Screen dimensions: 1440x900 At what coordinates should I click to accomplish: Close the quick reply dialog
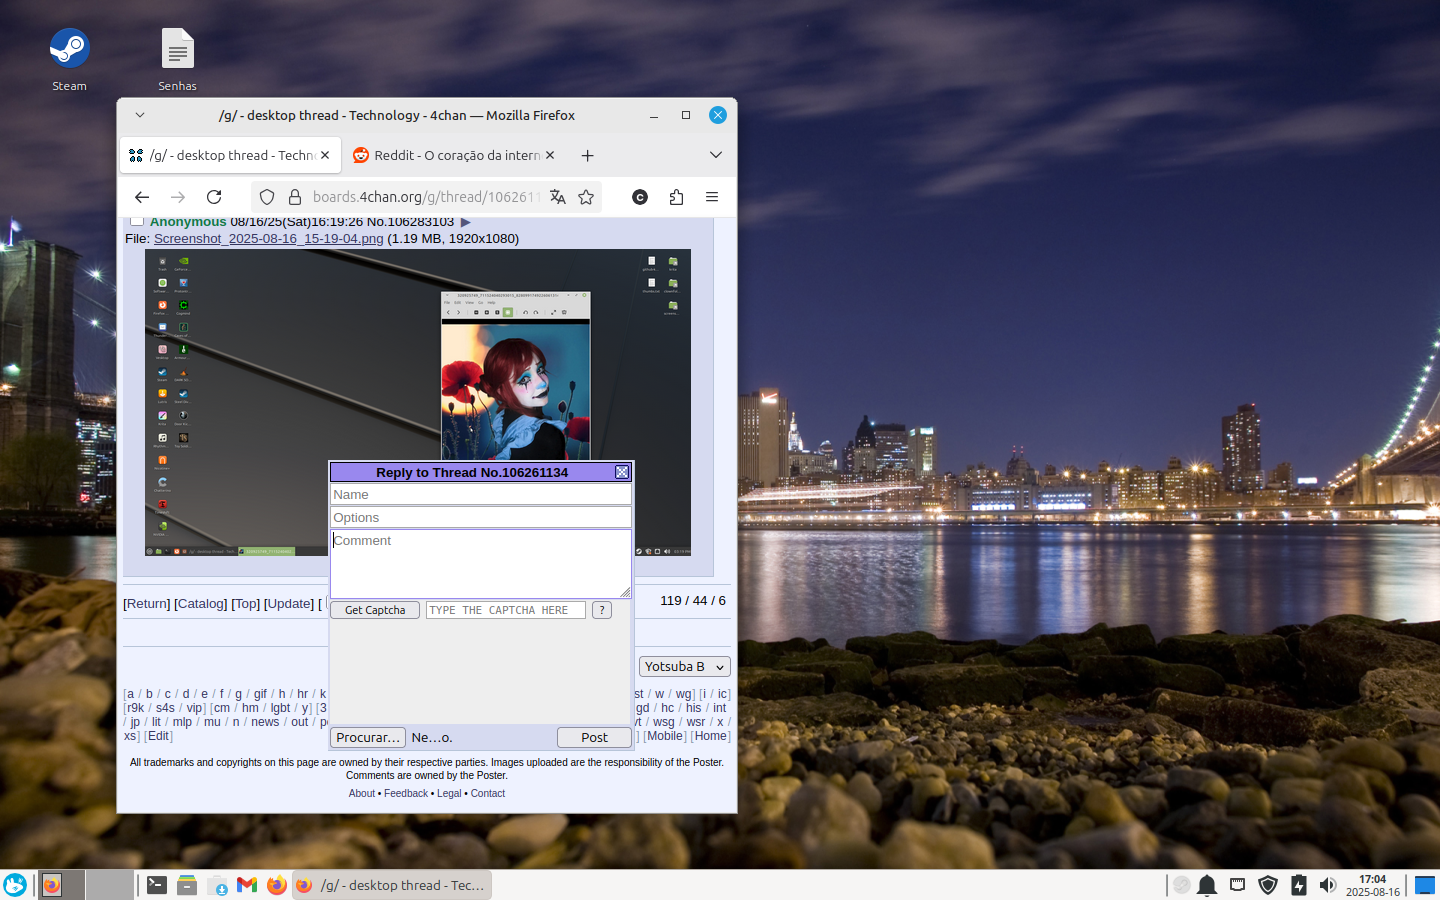point(622,472)
